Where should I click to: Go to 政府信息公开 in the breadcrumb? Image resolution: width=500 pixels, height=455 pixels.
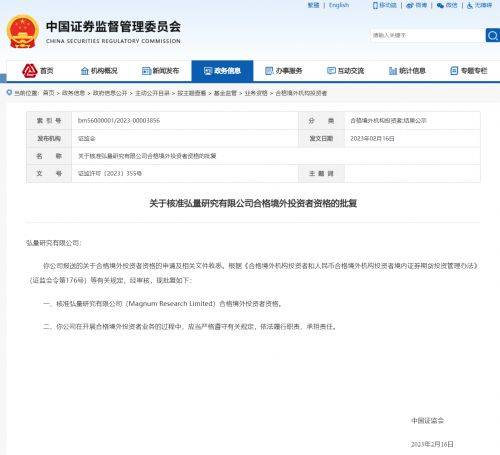point(110,93)
